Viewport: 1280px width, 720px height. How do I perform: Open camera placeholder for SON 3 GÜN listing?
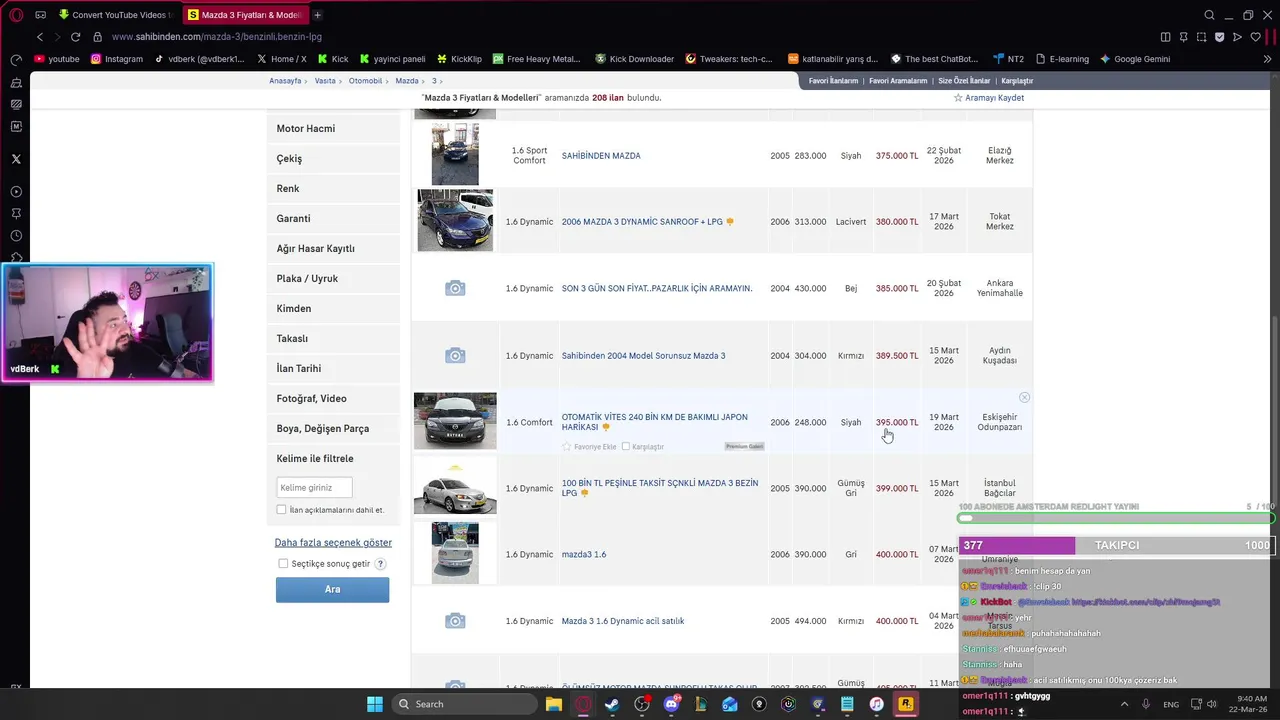[455, 288]
